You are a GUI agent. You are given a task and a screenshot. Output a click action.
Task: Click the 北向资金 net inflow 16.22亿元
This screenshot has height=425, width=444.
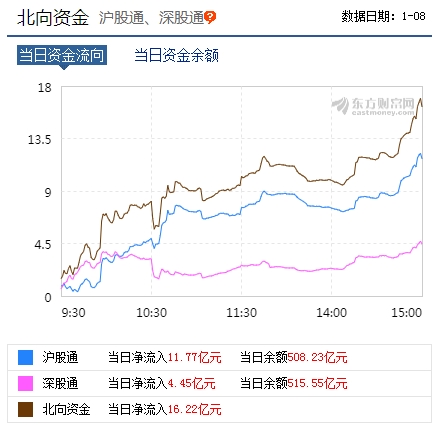[x=195, y=409]
